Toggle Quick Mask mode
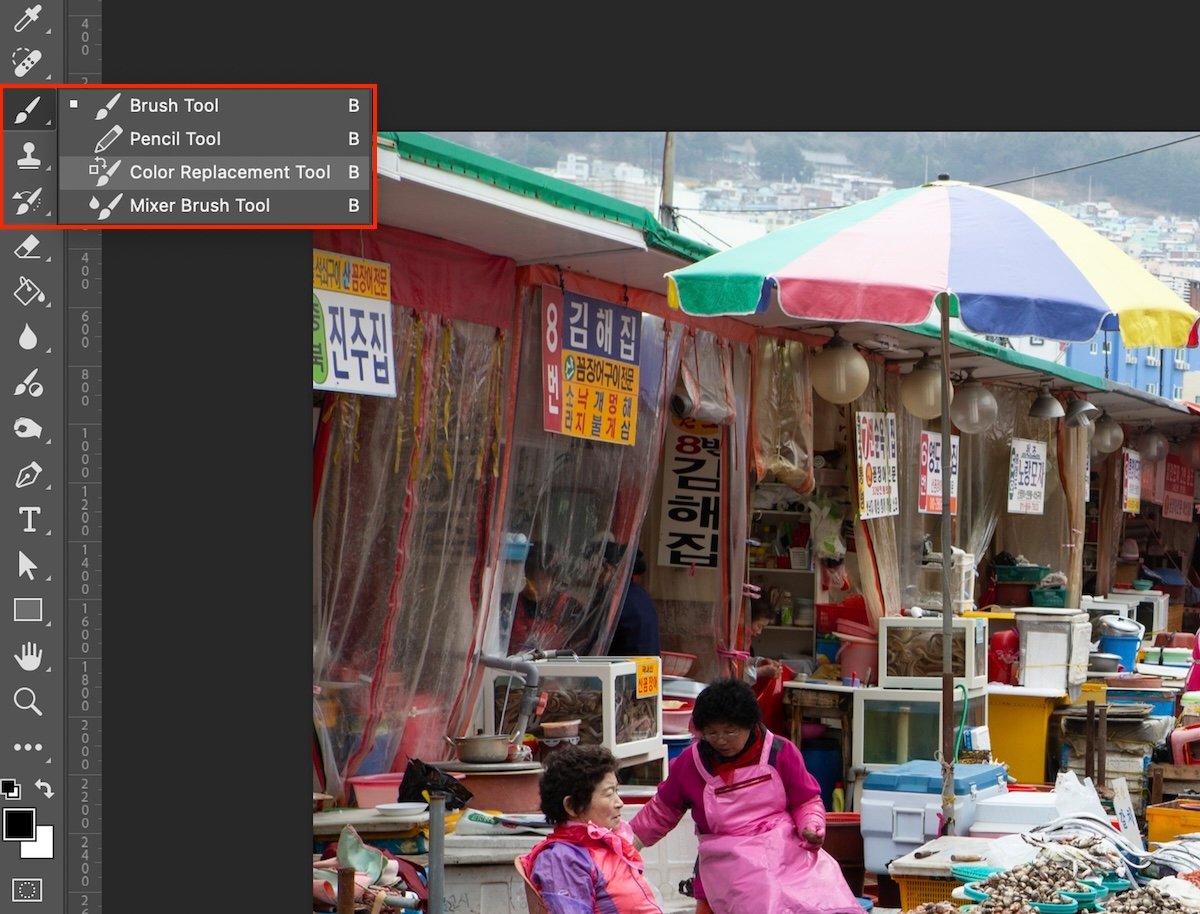The image size is (1200, 914). pos(29,888)
